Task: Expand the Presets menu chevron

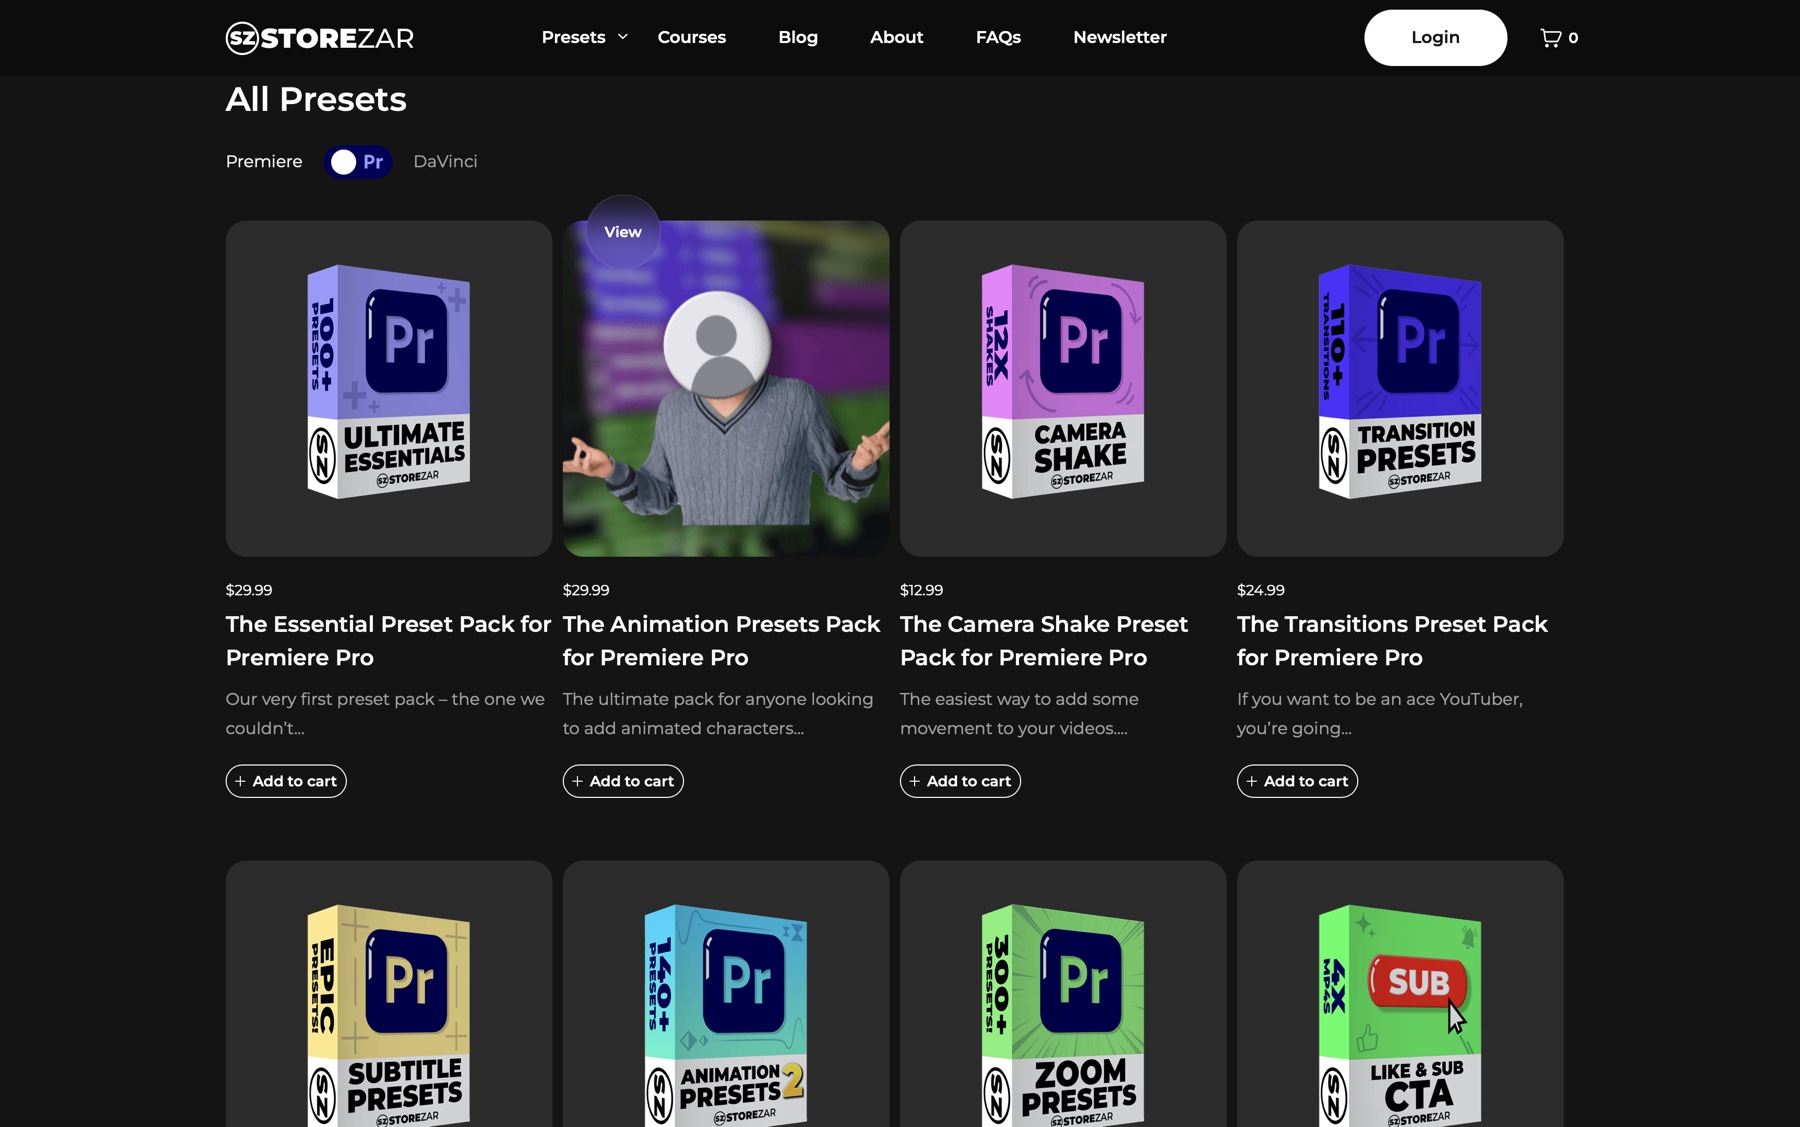Action: tap(623, 37)
